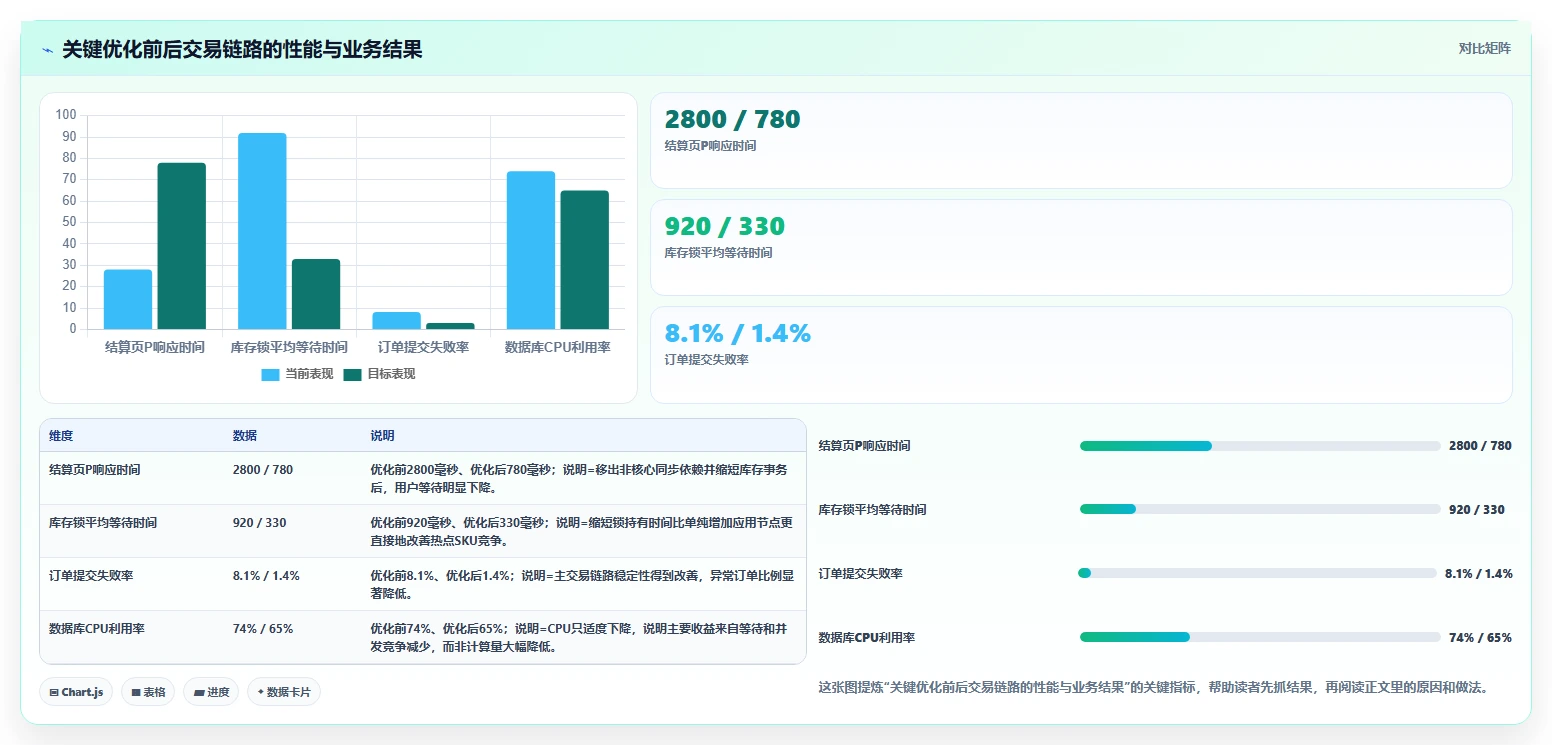Select table cell 结算页P响应时间 in 维度 column
Image resolution: width=1552 pixels, height=745 pixels.
pyautogui.click(x=95, y=469)
